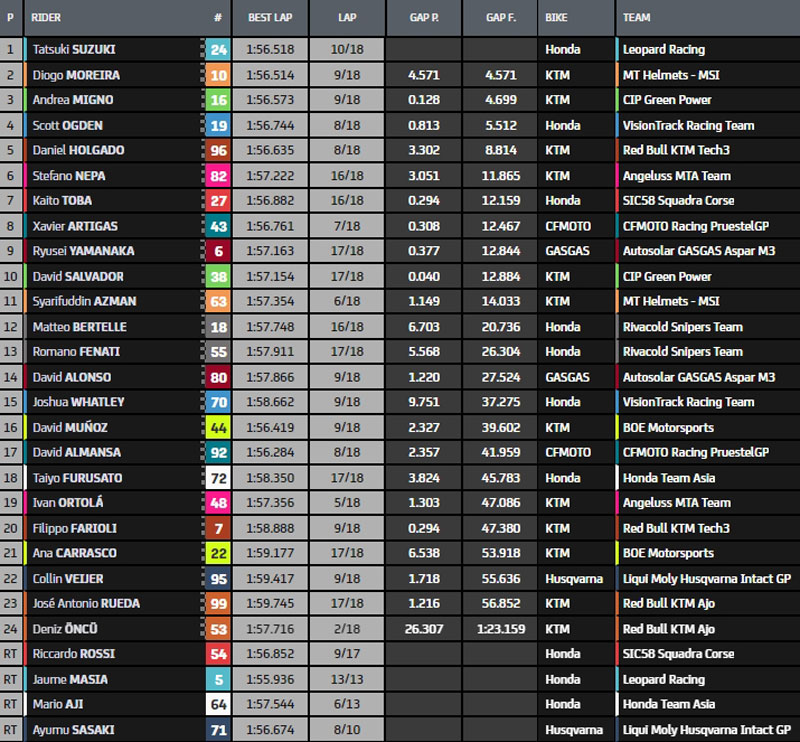Screen dimensions: 800x742
Task: Sort by the BEST LAP column header
Action: 270,17
